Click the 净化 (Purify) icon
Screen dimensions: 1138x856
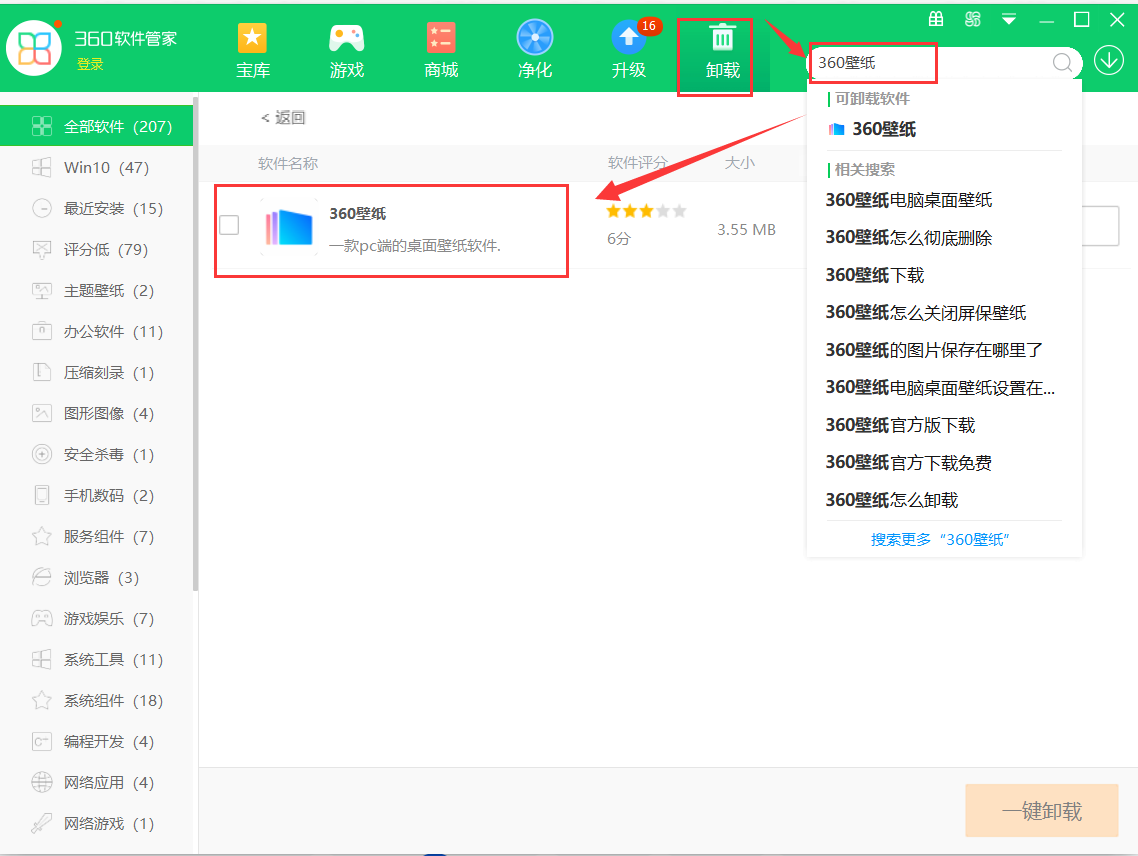click(534, 47)
